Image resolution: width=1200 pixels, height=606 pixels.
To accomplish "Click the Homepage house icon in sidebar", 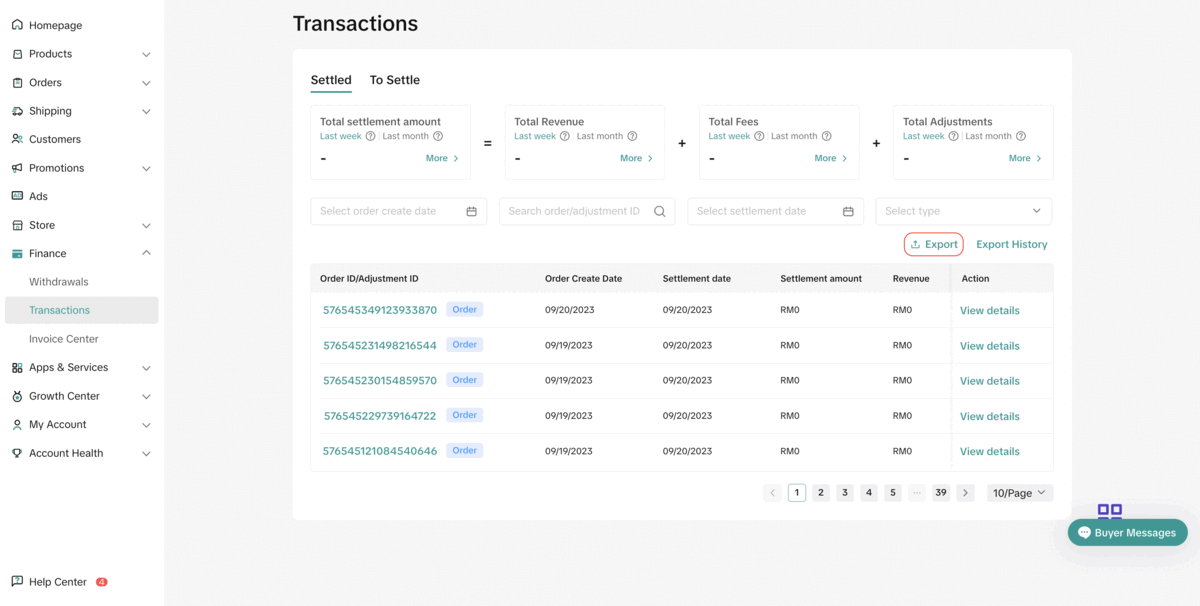I will (17, 25).
